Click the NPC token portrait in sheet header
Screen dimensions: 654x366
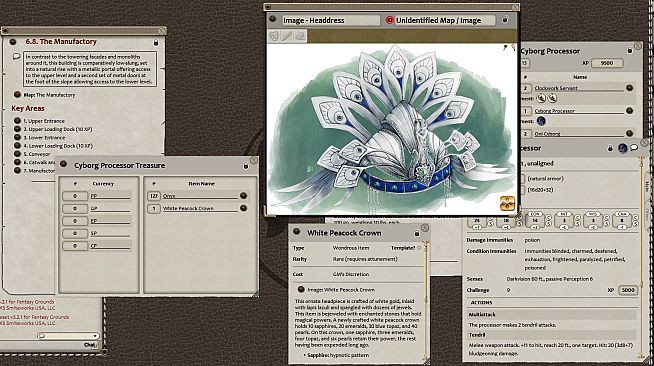(x=623, y=148)
